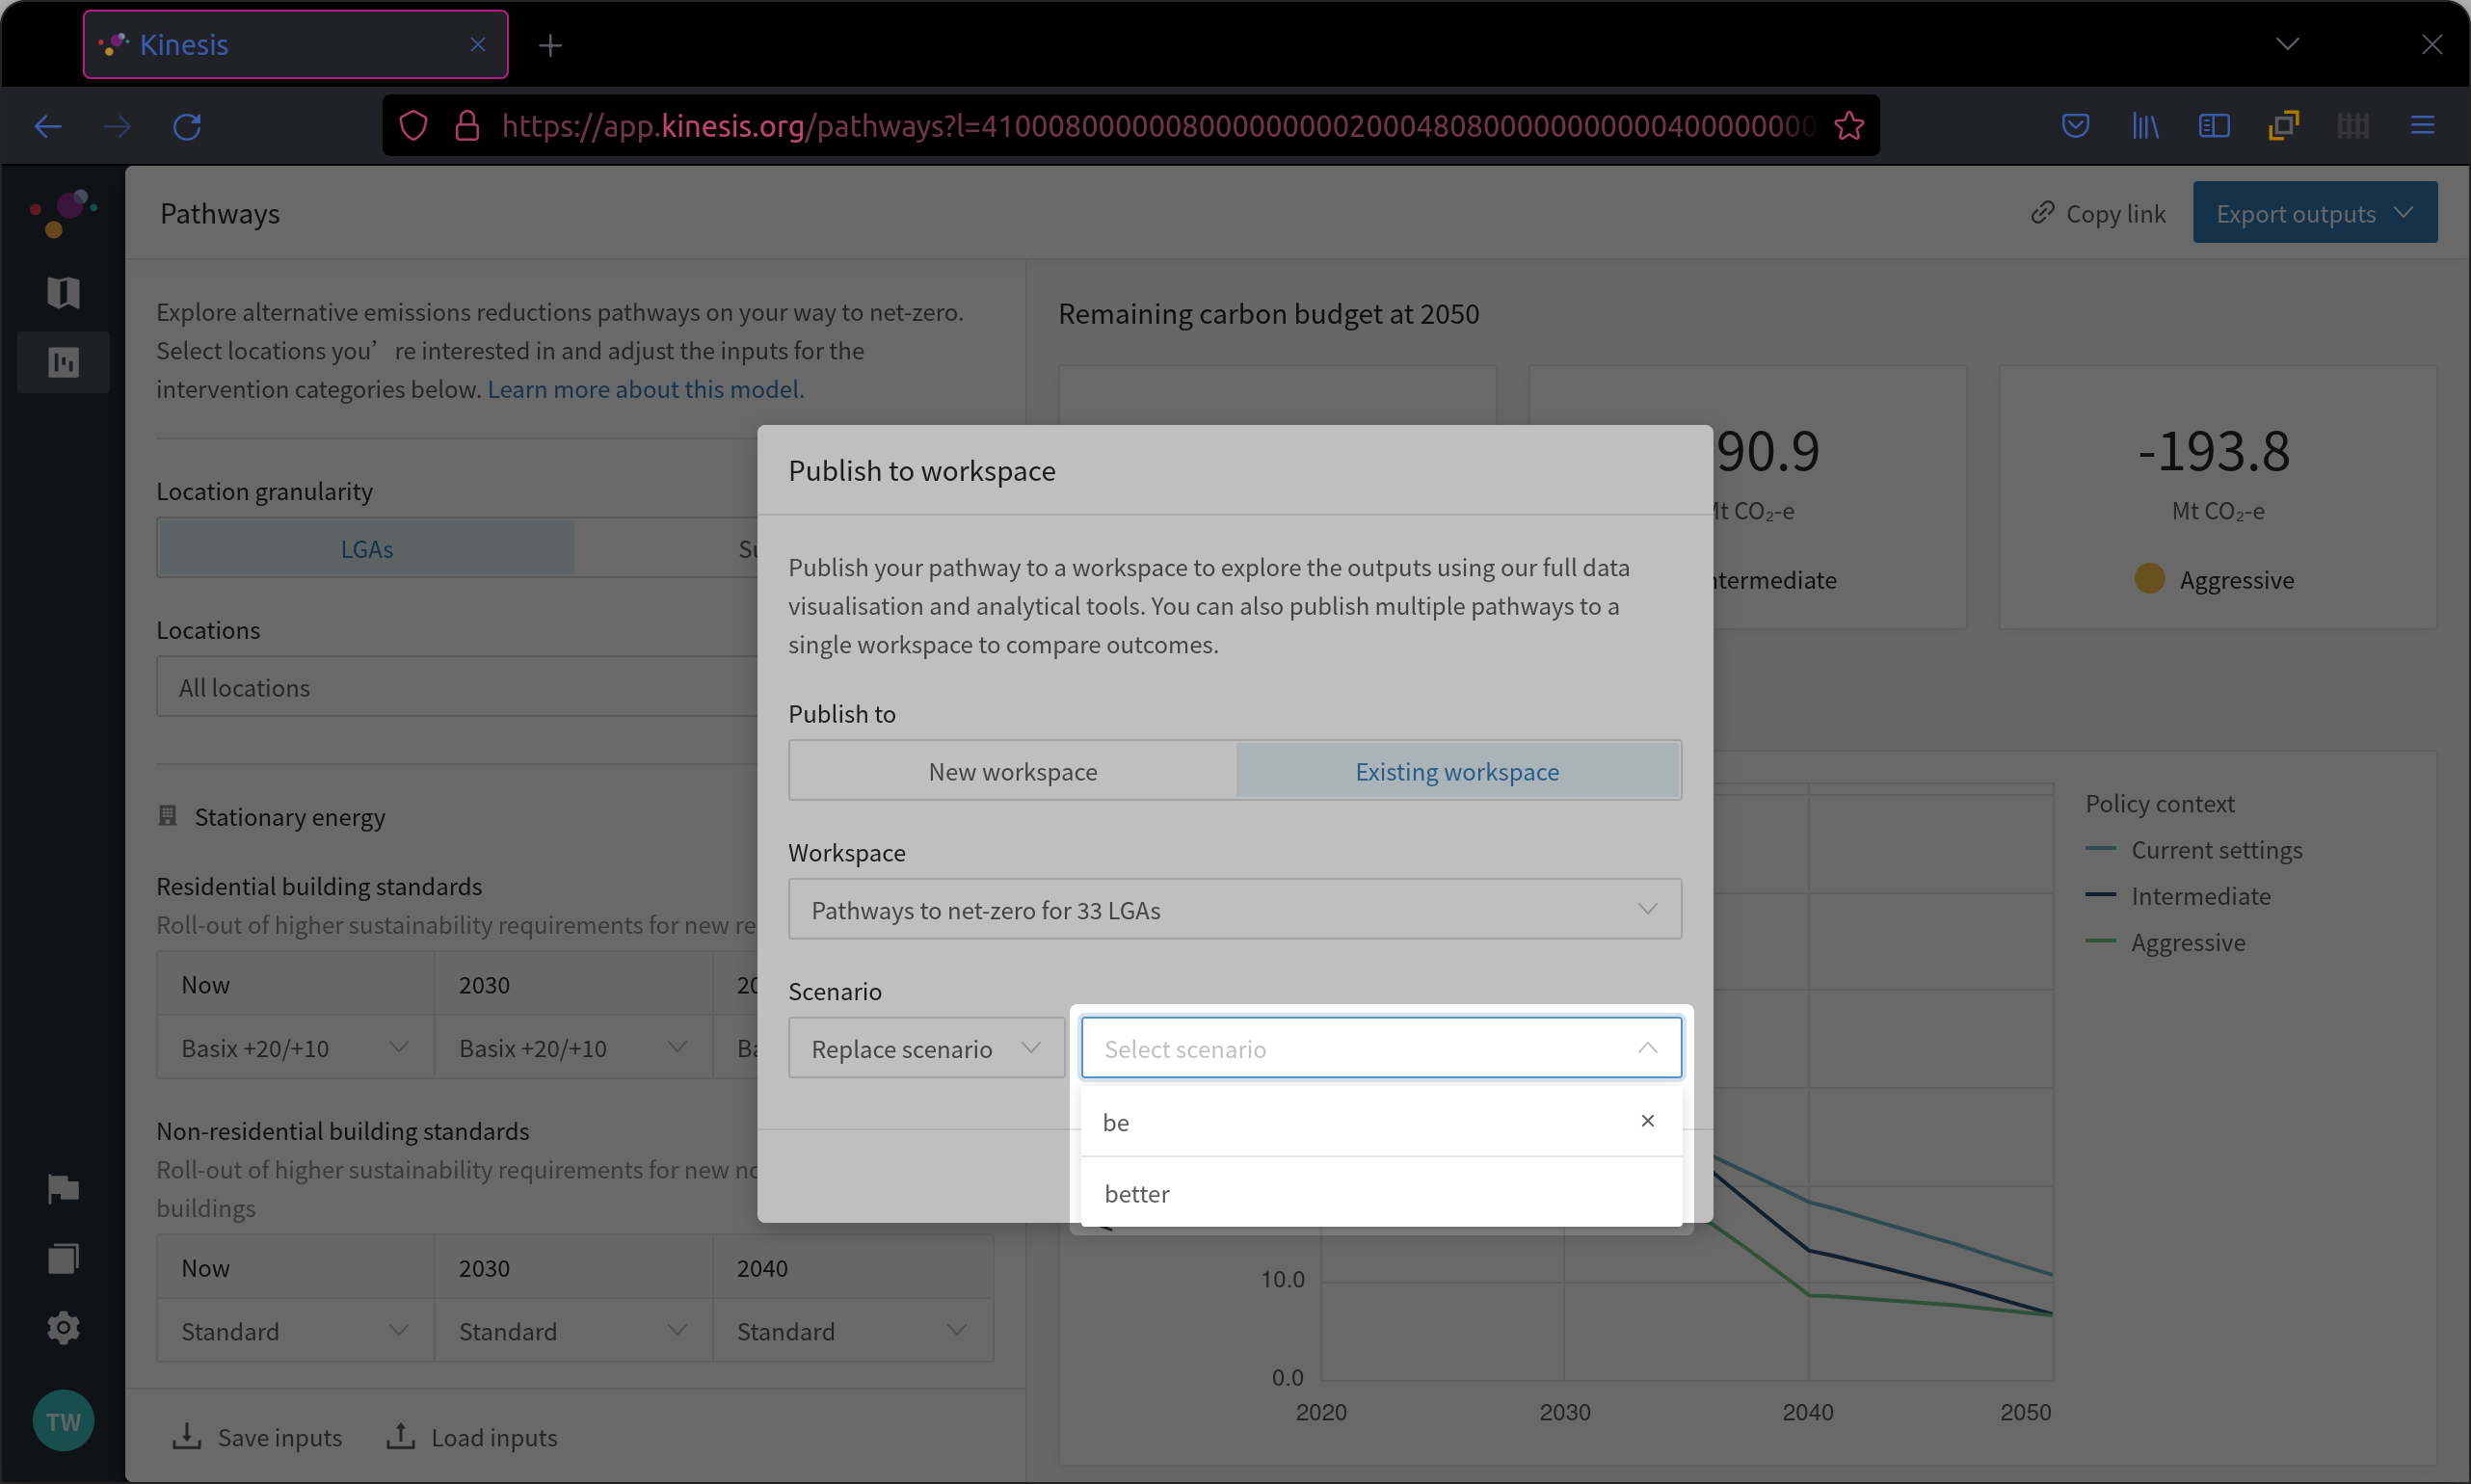The height and width of the screenshot is (1484, 2471).
Task: Open residential Now Basix +20/+10 dropdown
Action: (295, 1048)
